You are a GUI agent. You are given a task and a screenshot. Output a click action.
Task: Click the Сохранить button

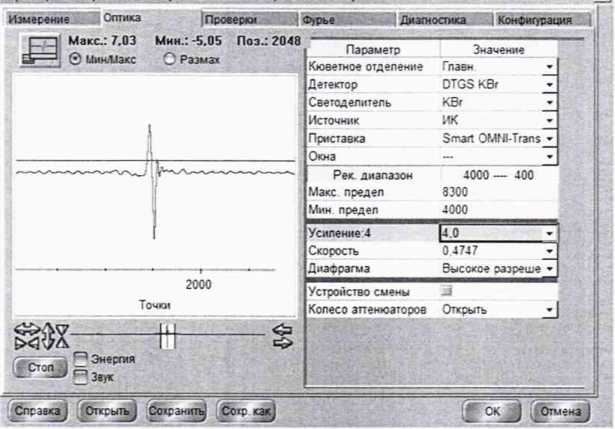pos(176,411)
